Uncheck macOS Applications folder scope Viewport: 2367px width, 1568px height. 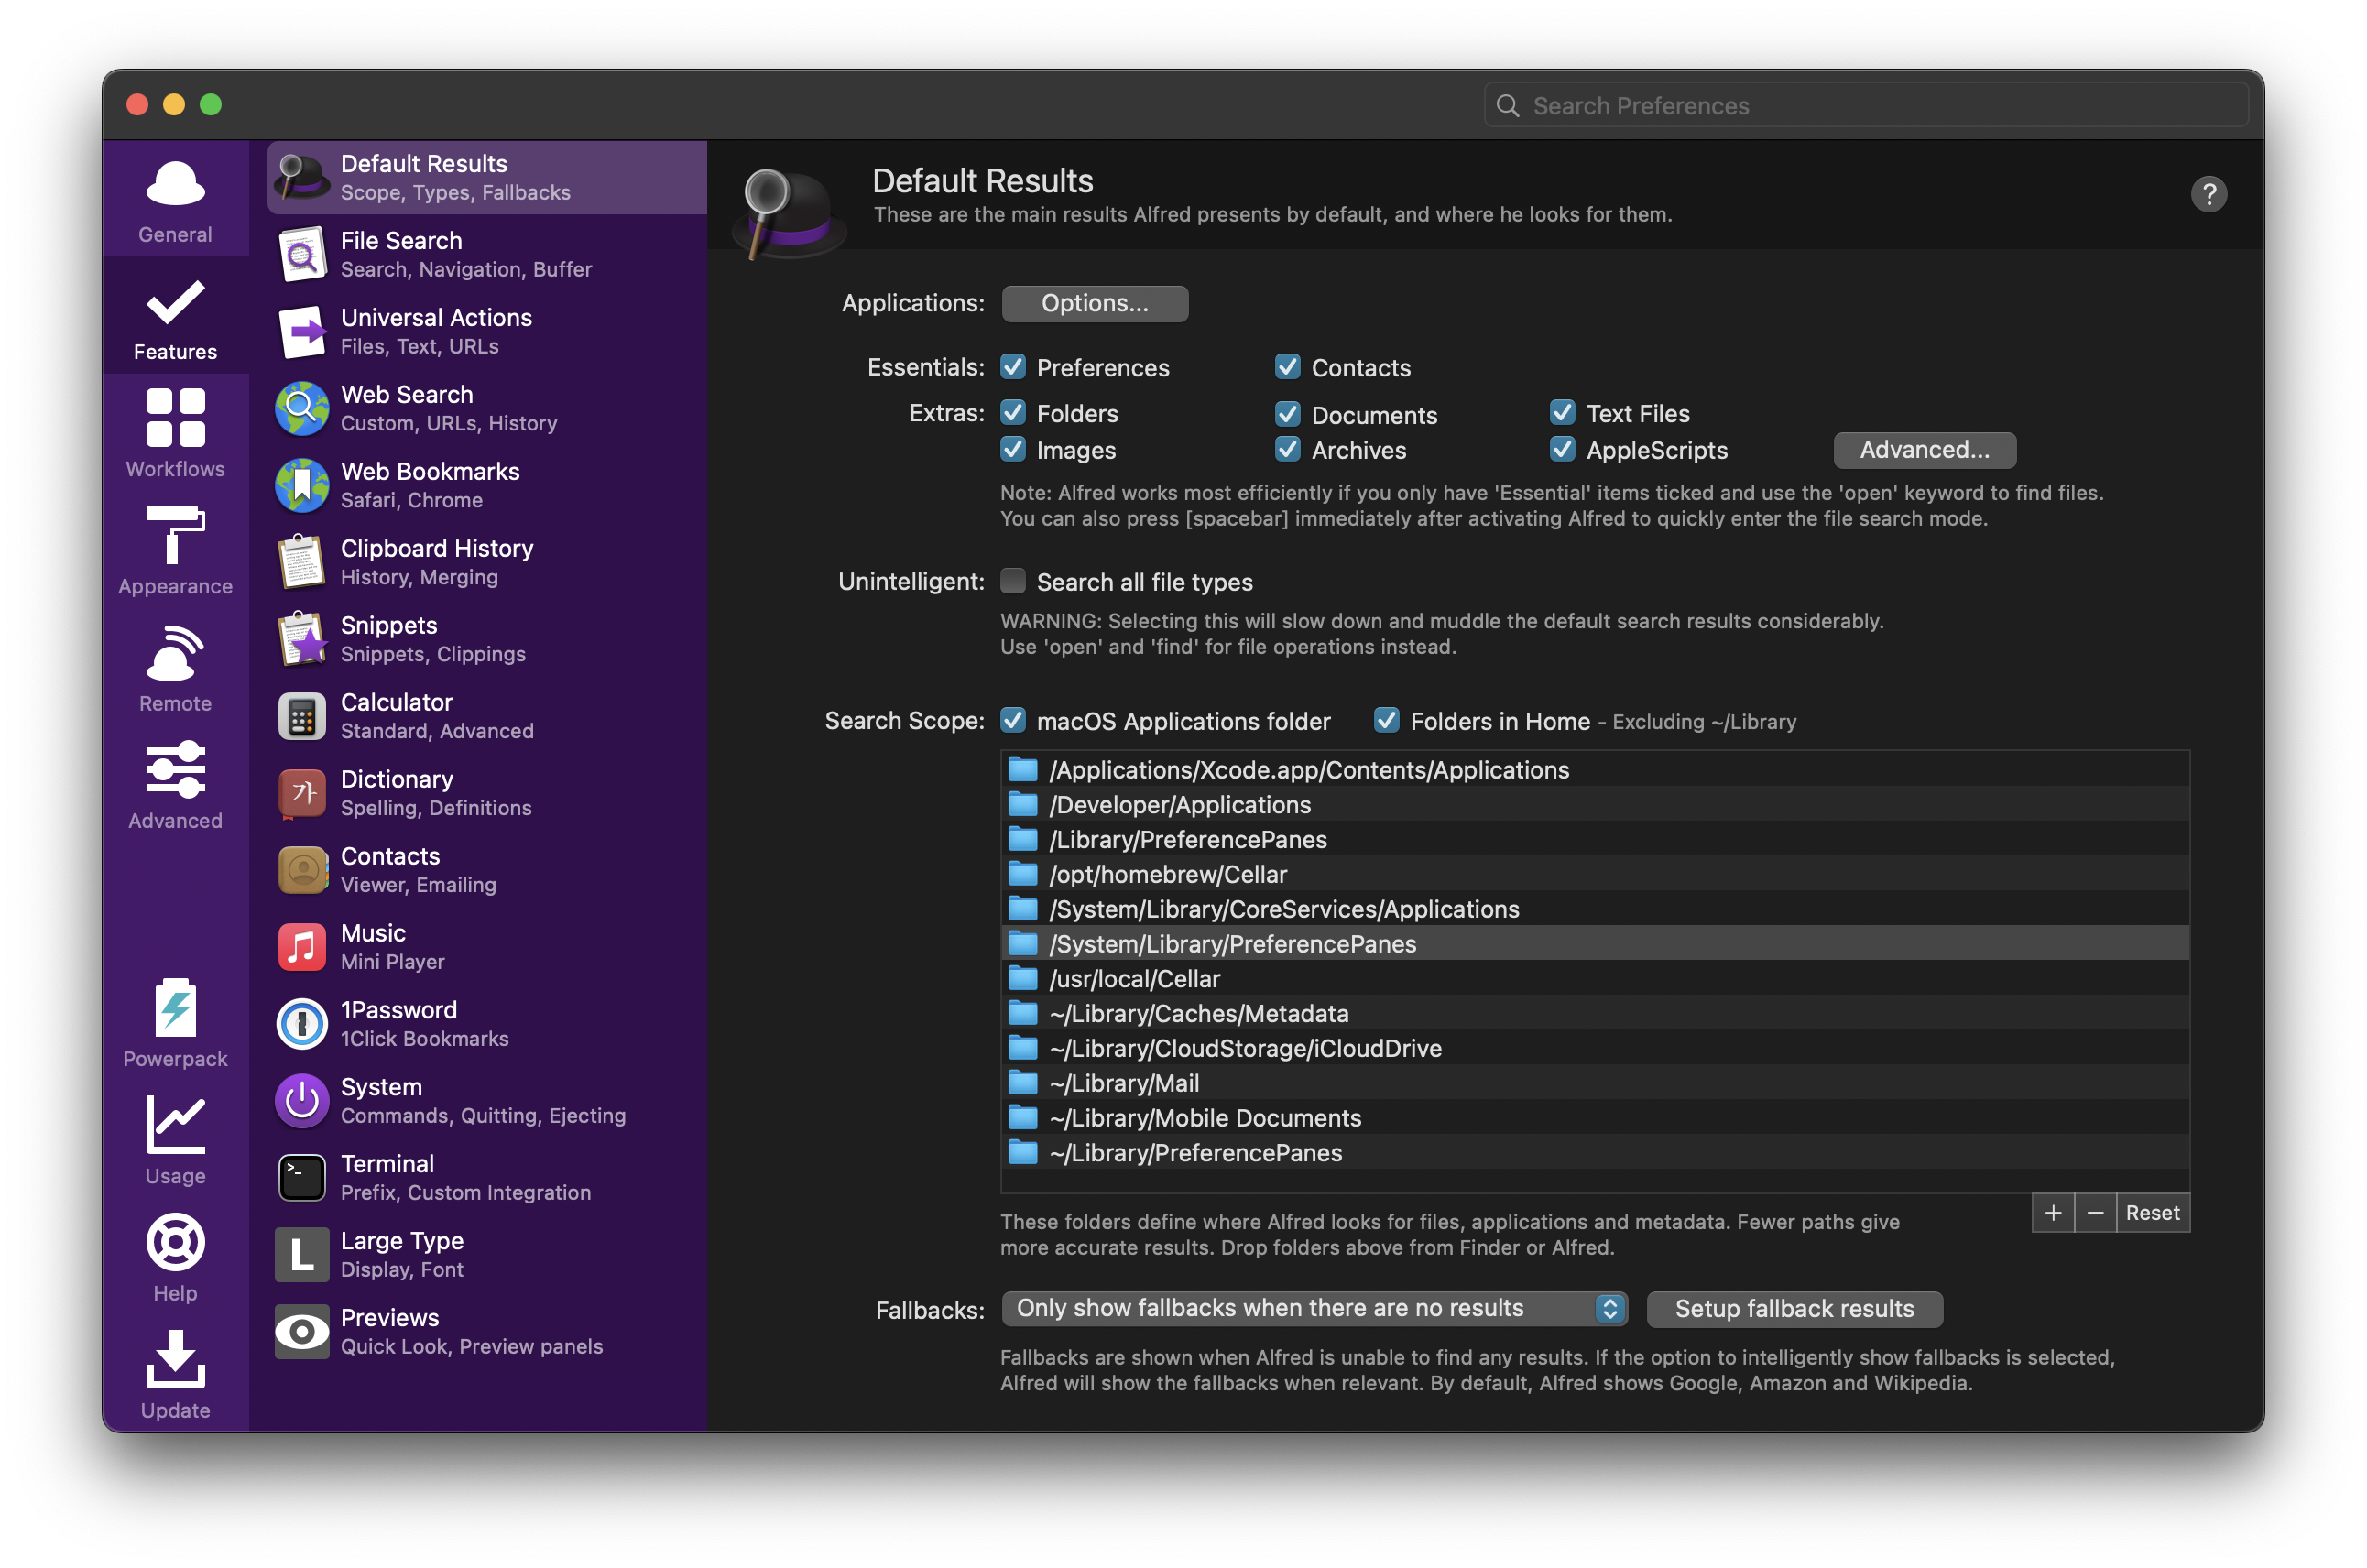[1013, 721]
